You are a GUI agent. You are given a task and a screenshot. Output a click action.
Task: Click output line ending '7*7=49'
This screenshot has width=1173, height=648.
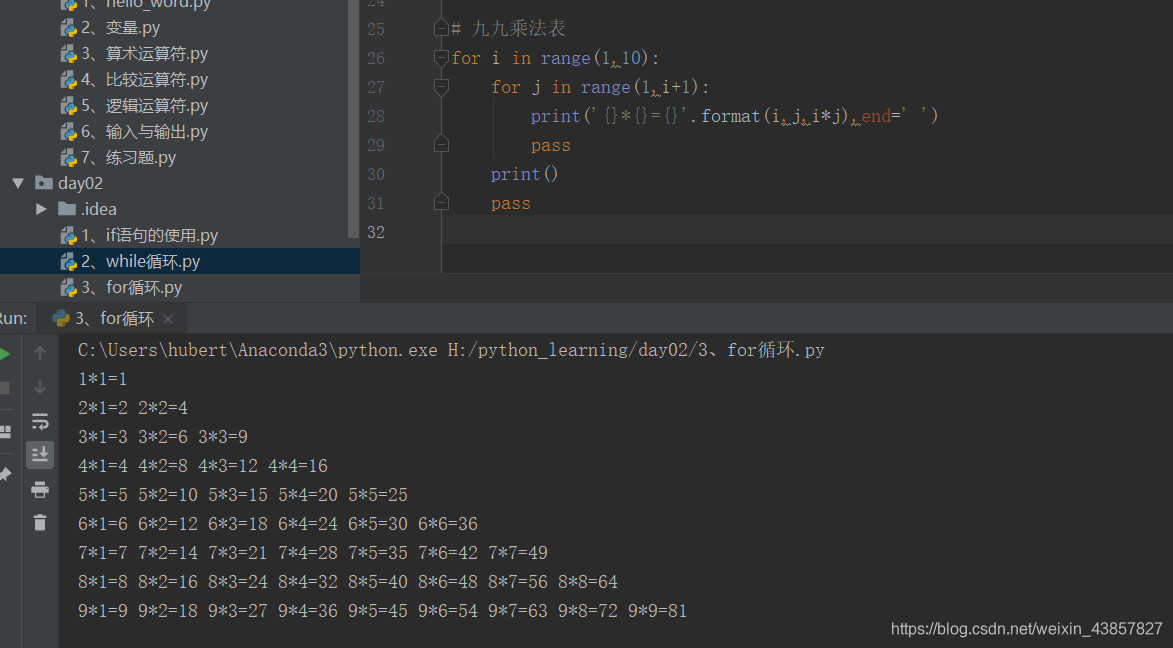coord(313,553)
